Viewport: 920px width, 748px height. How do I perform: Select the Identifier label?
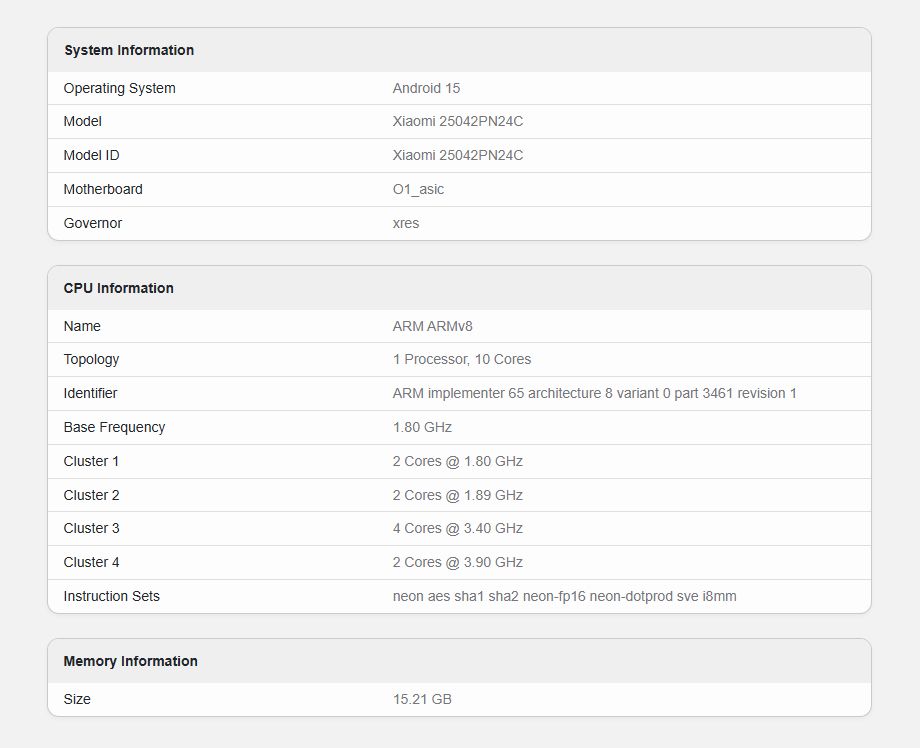[90, 394]
